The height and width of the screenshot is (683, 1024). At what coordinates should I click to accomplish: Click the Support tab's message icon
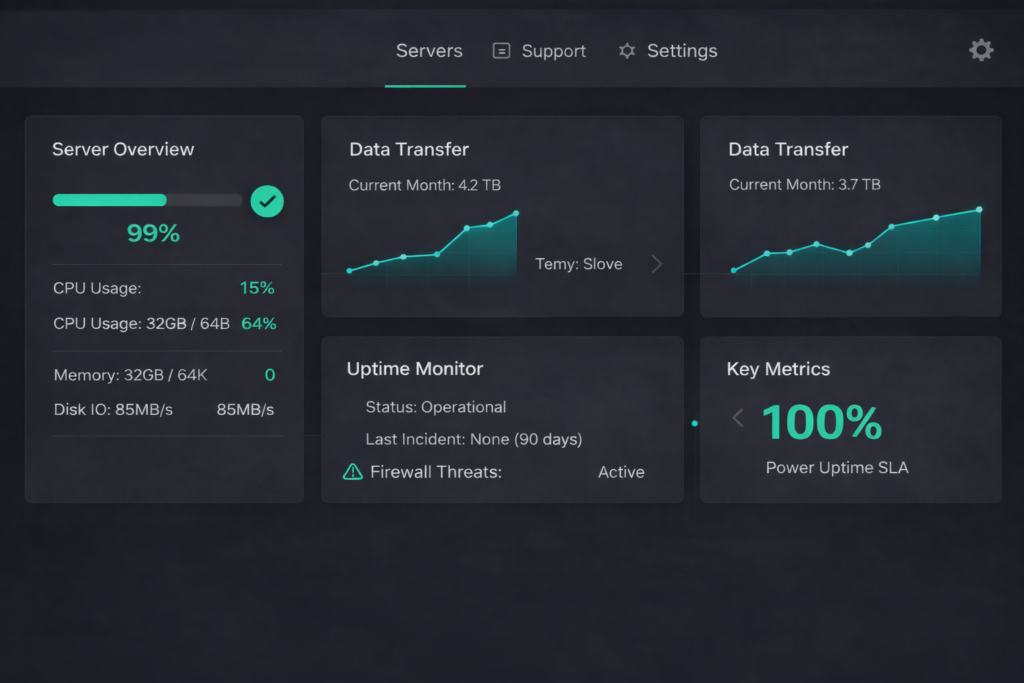click(x=502, y=51)
